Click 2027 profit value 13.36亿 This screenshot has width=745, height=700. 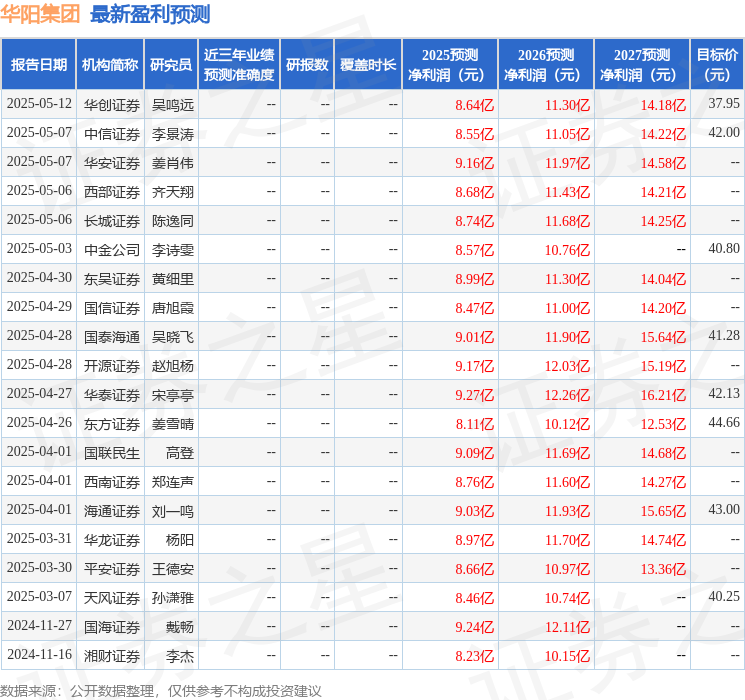click(663, 569)
